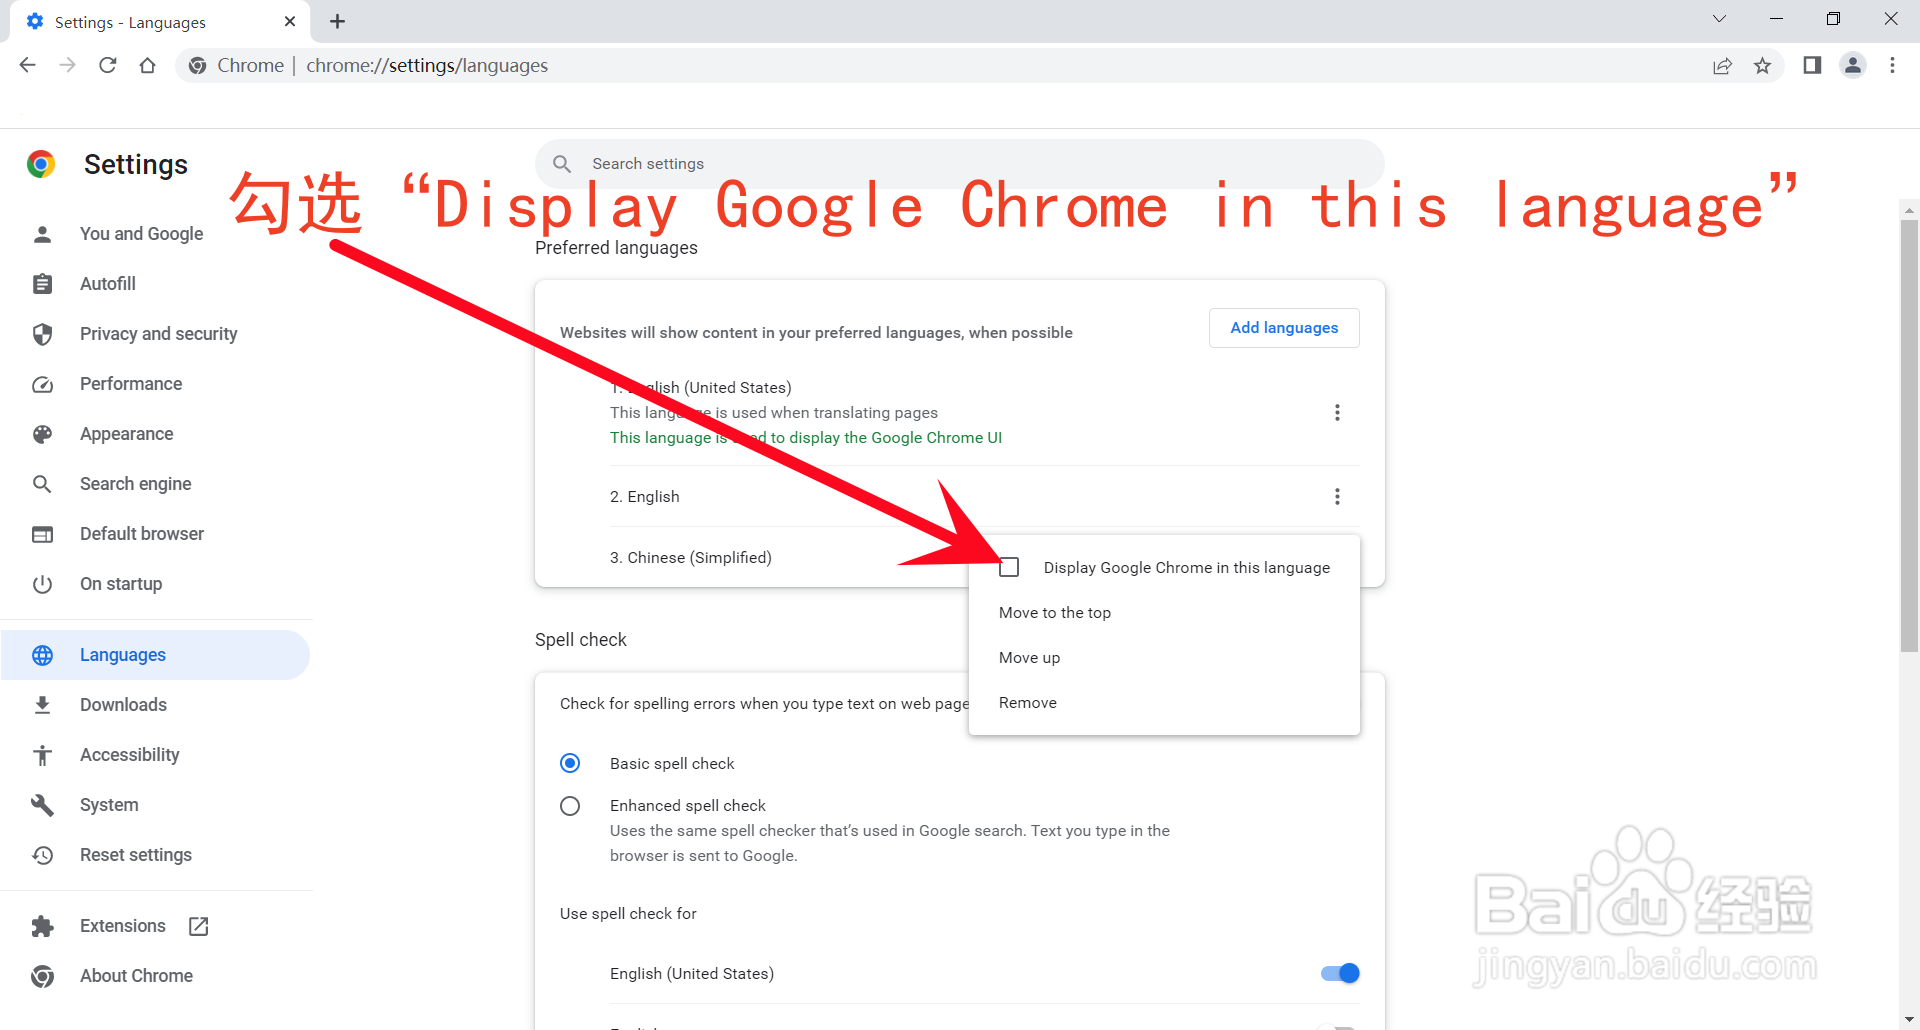Click the address bar URL
1920x1030 pixels.
pos(427,65)
